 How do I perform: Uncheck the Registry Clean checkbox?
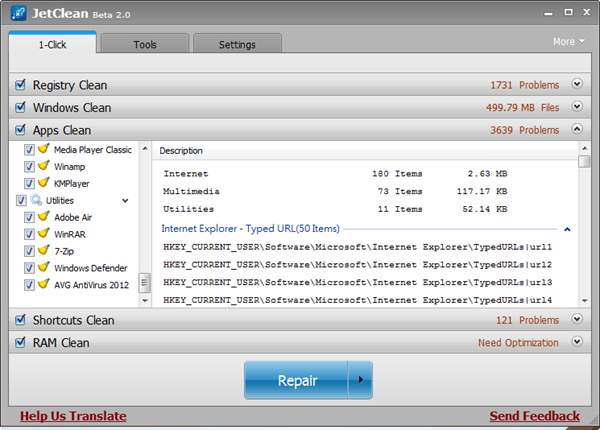[x=20, y=85]
